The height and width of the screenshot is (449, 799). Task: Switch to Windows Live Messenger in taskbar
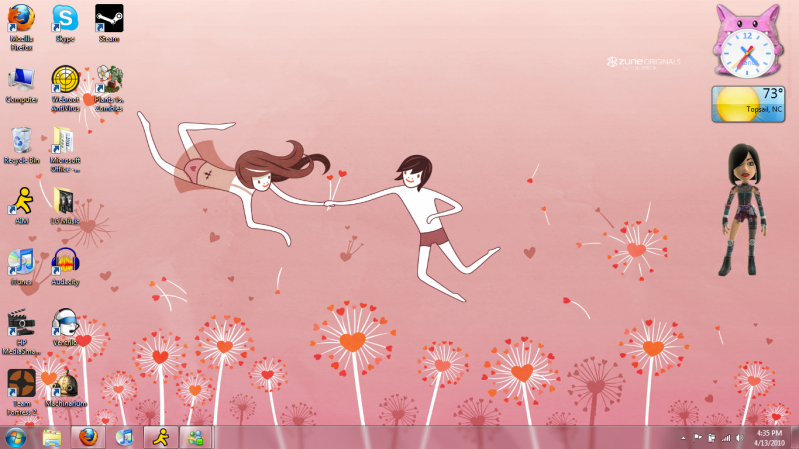point(193,437)
